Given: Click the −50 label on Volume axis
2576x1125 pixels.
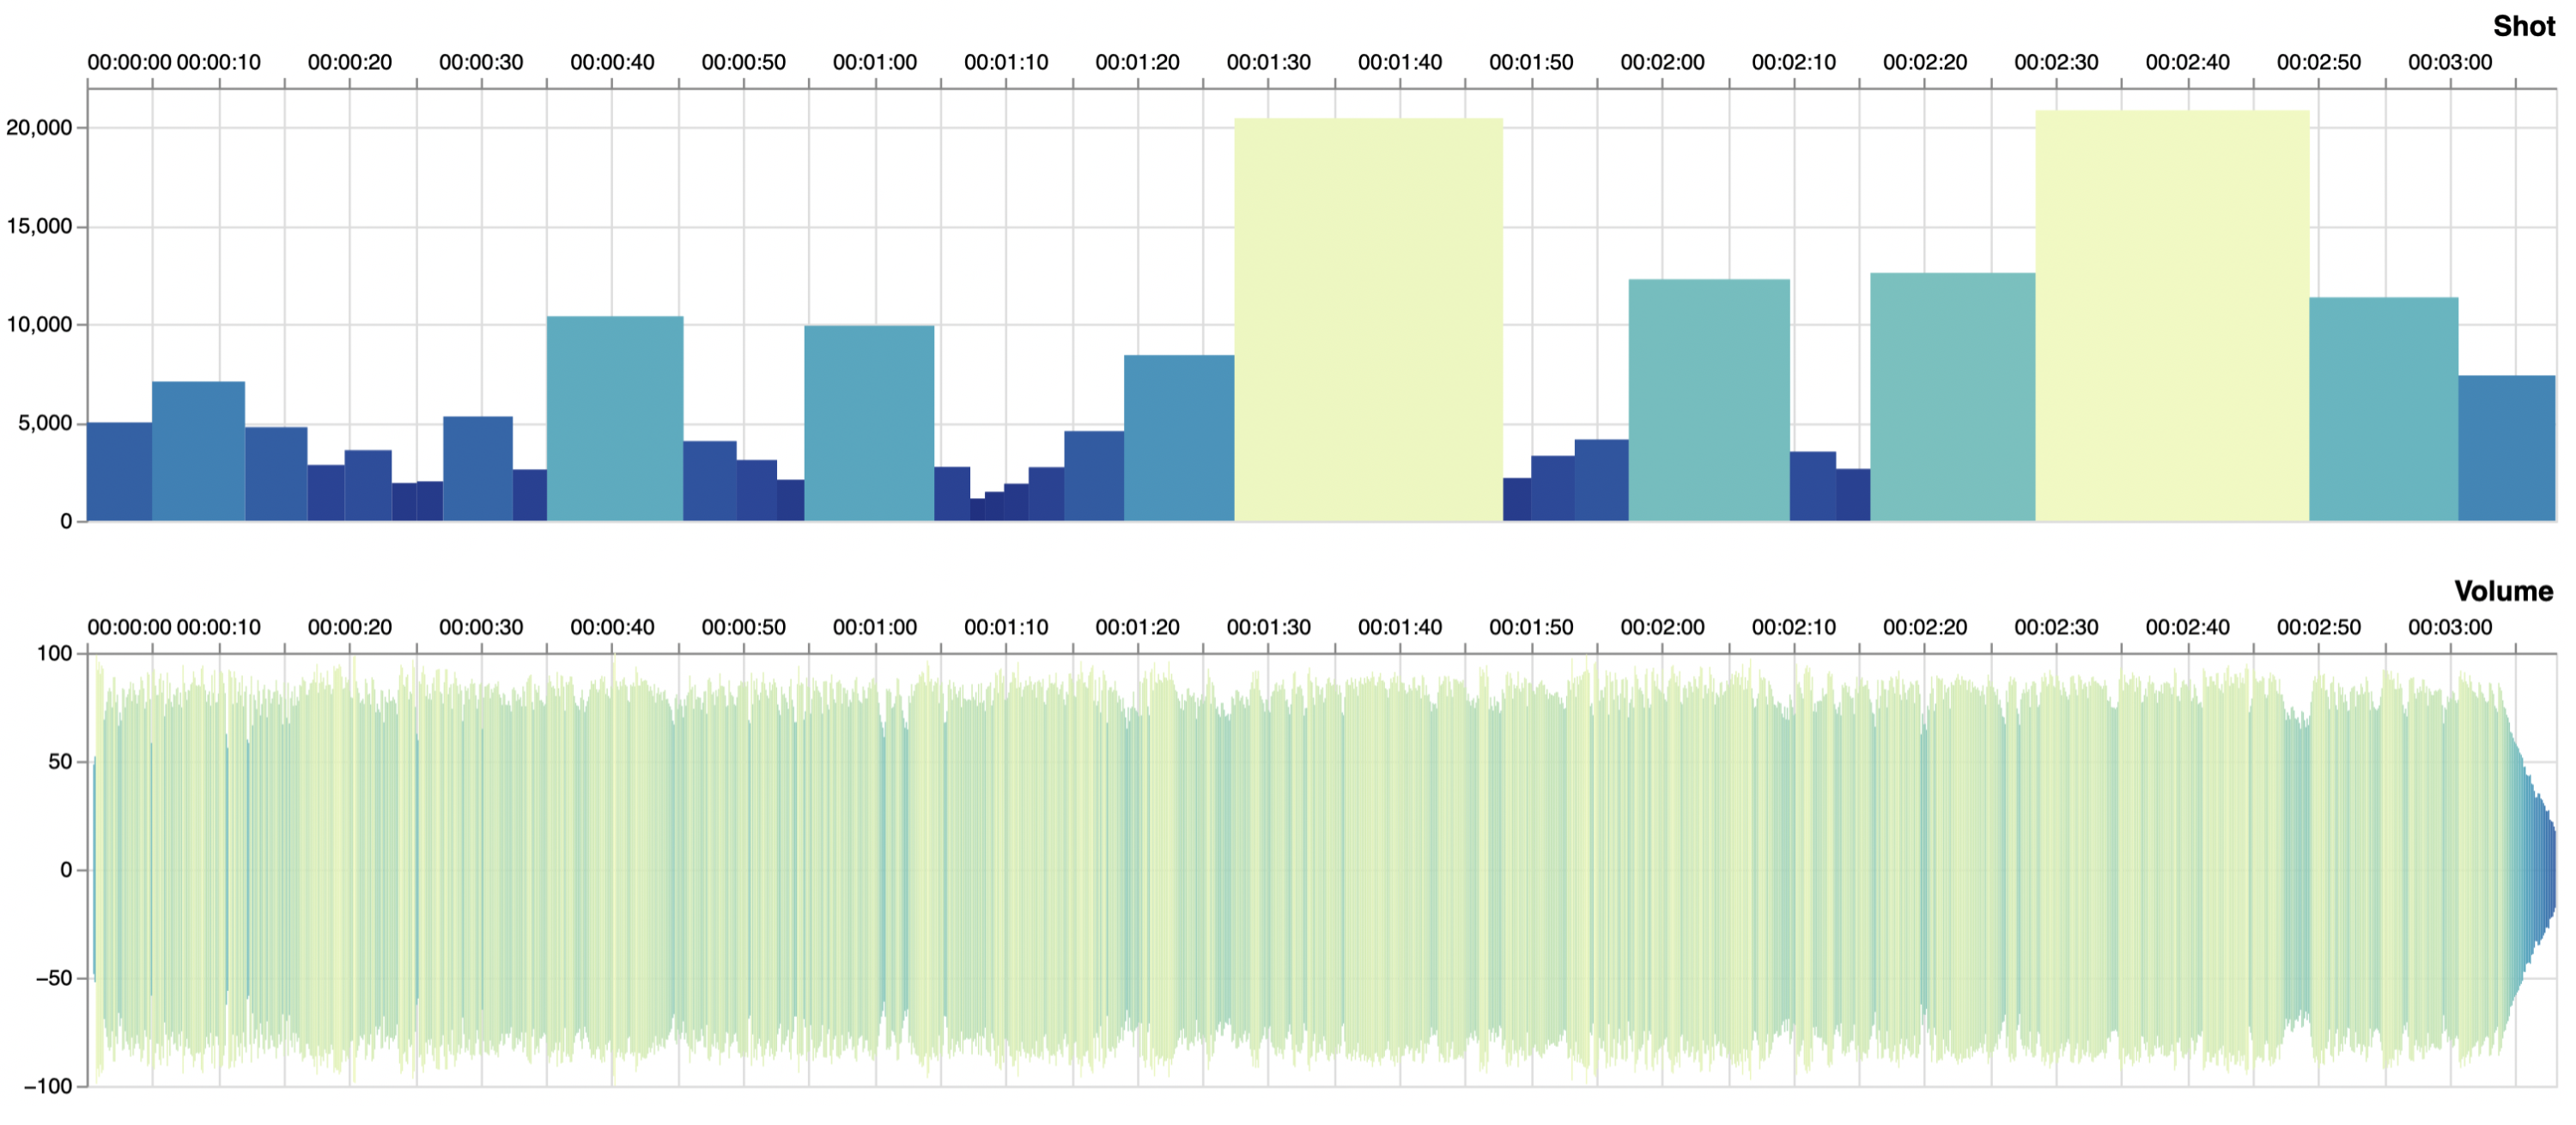Looking at the screenshot, I should [x=53, y=978].
